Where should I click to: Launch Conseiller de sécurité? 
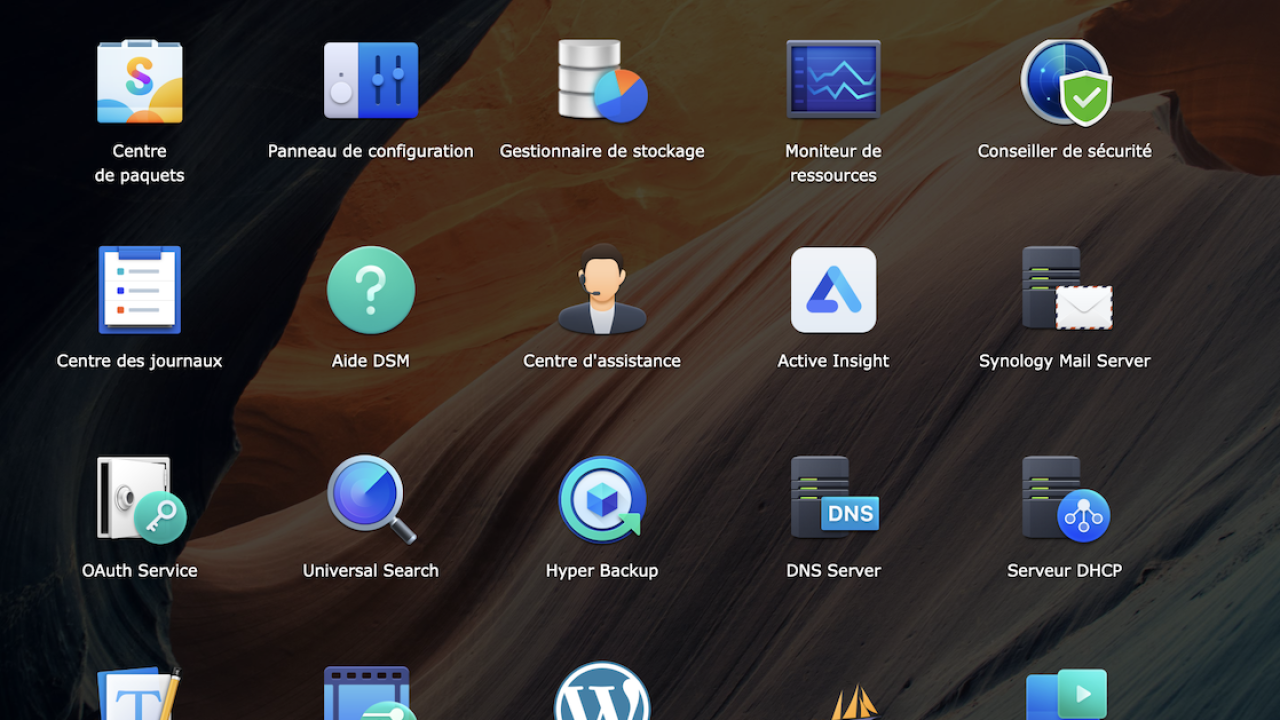point(1065,81)
